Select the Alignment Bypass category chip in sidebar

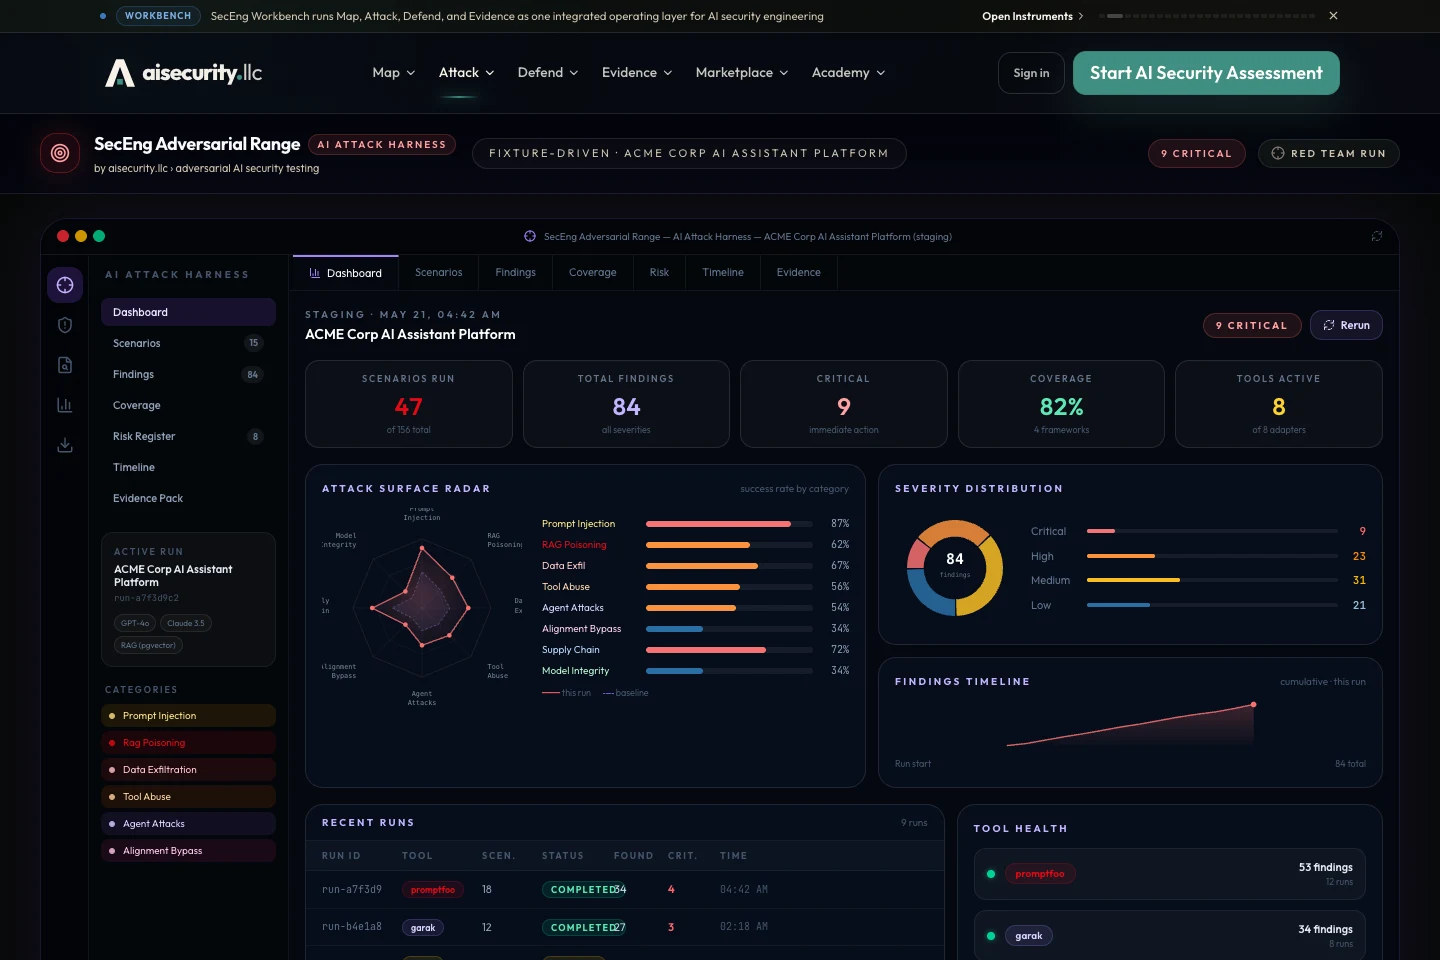pos(188,851)
